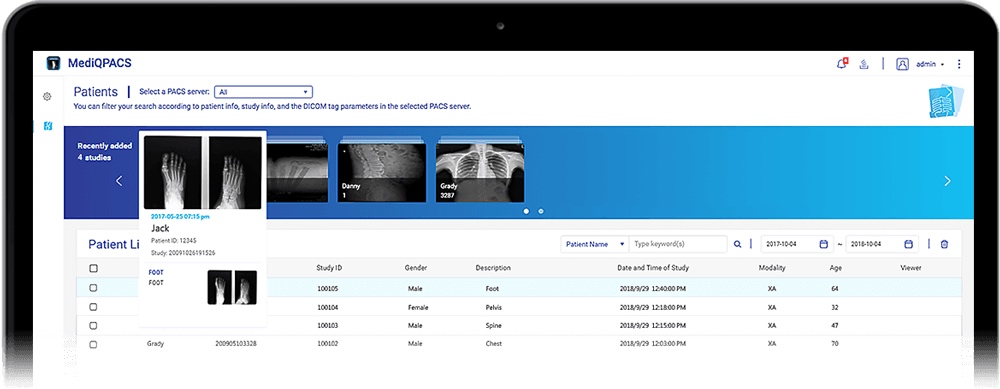
Task: Click the Type keyword(s) search field
Action: coord(678,244)
